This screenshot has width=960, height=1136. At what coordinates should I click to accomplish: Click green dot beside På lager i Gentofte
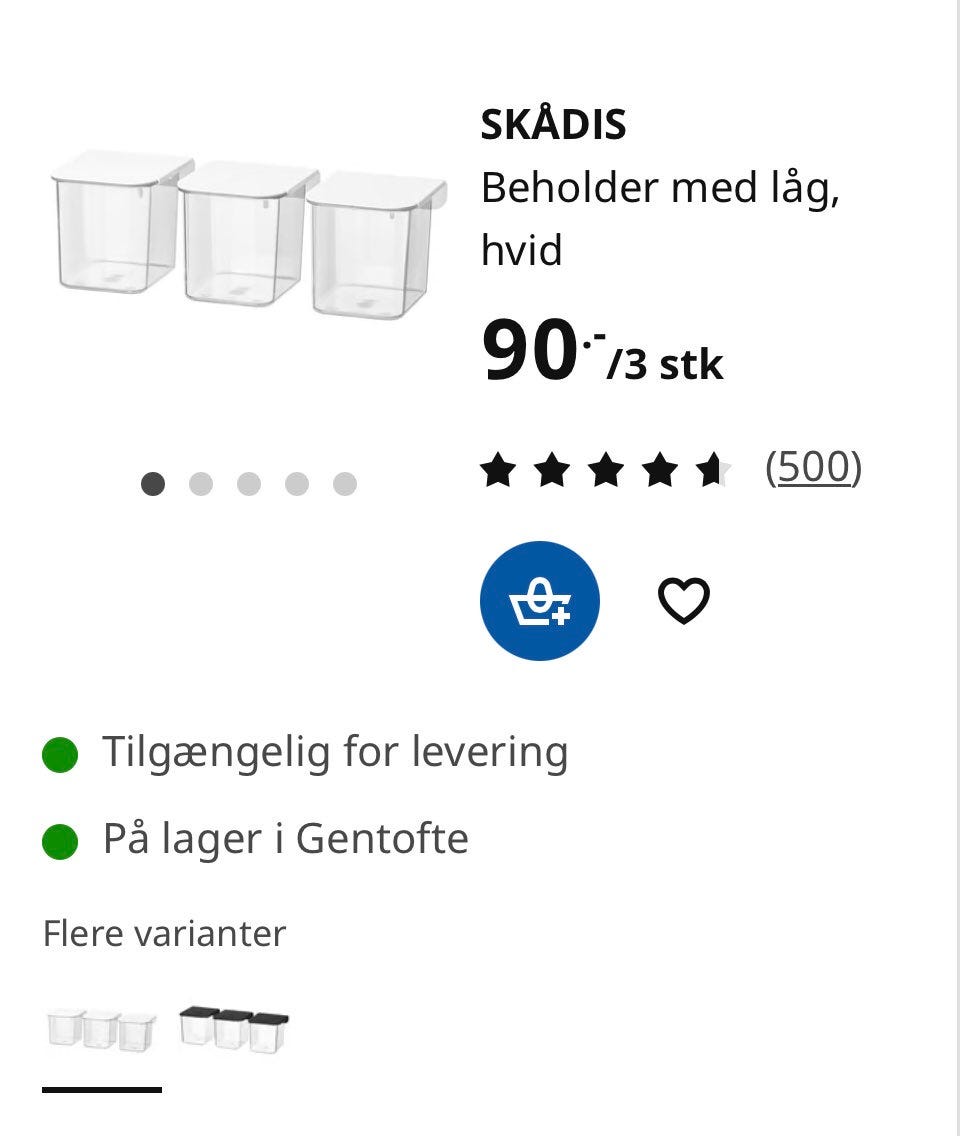click(x=60, y=841)
